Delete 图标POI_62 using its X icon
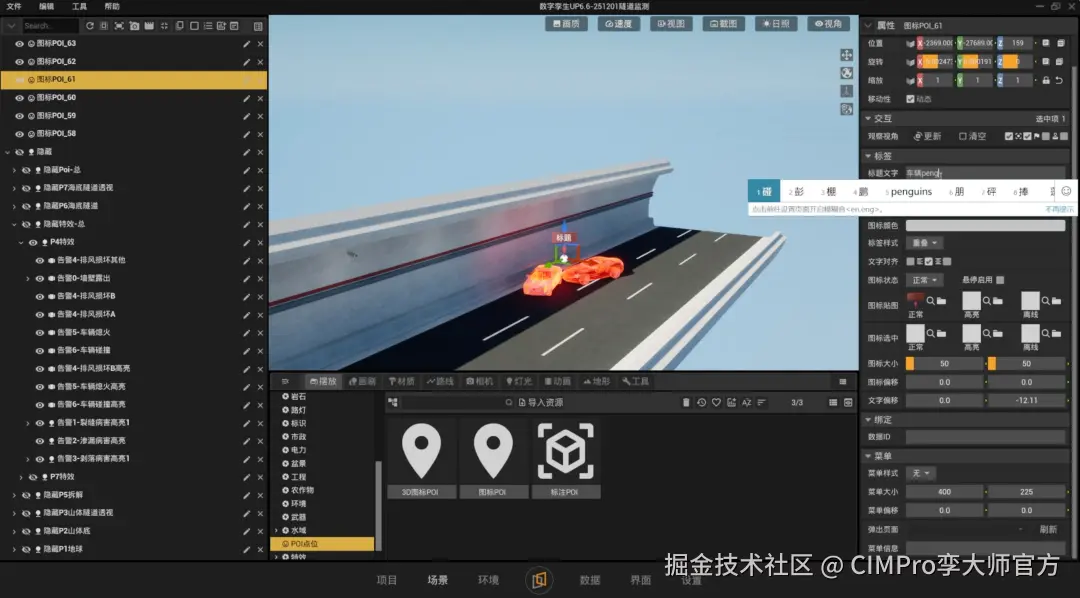 260,62
